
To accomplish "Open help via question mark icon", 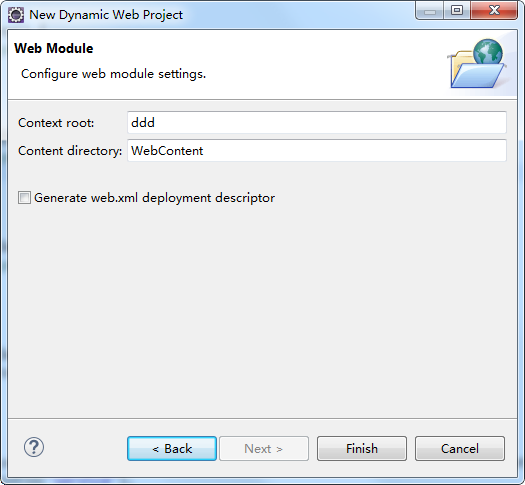I will 34,447.
